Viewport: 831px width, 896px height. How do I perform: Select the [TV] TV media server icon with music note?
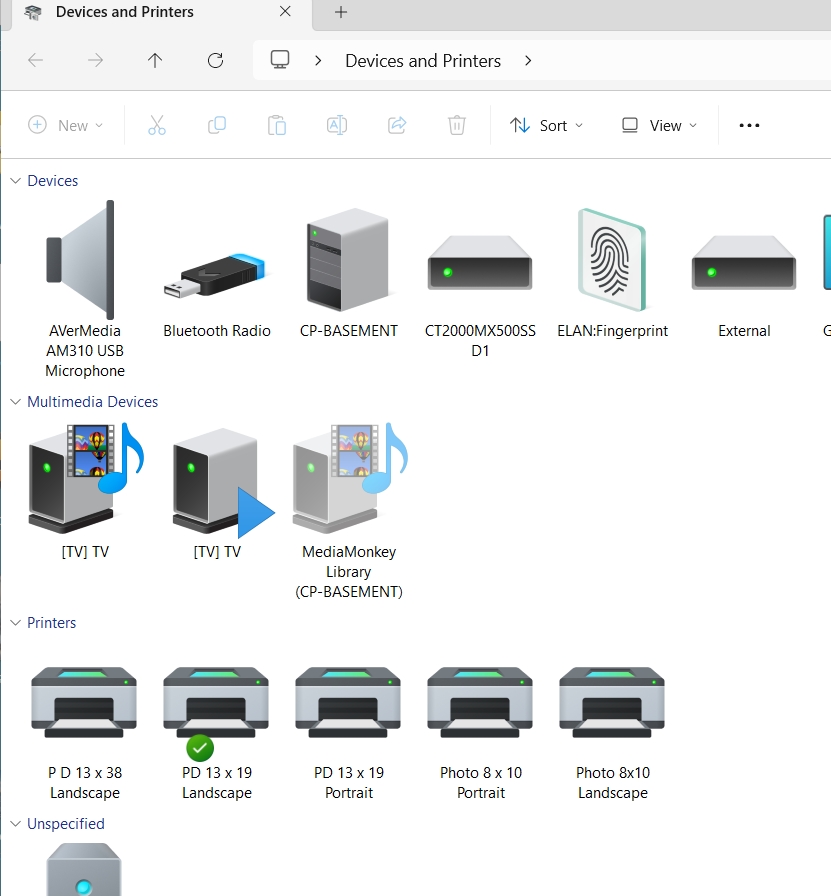click(x=86, y=477)
